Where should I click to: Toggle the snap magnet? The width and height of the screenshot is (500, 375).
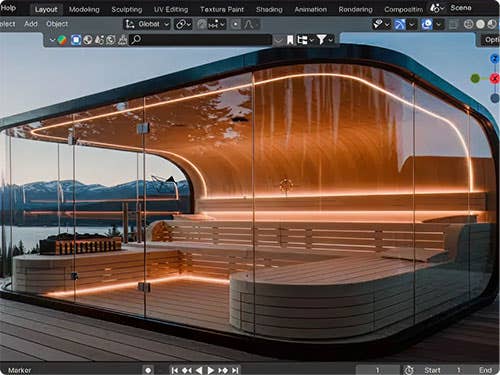tap(202, 24)
